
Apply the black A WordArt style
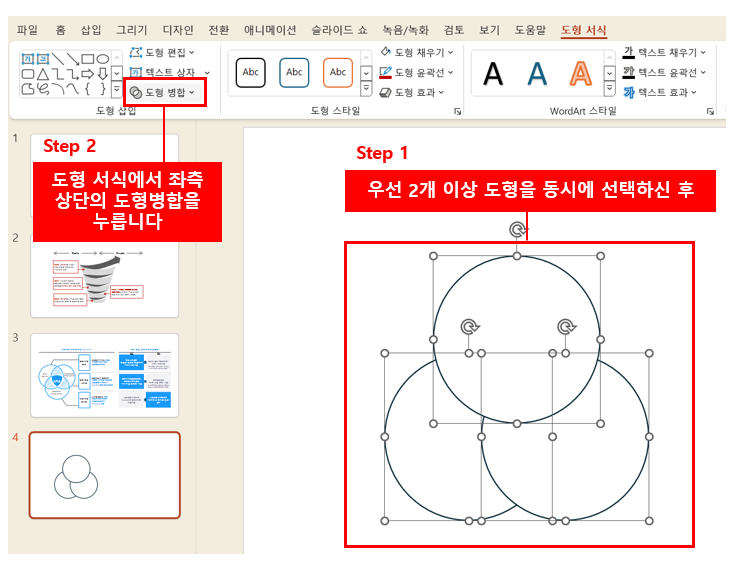[493, 74]
